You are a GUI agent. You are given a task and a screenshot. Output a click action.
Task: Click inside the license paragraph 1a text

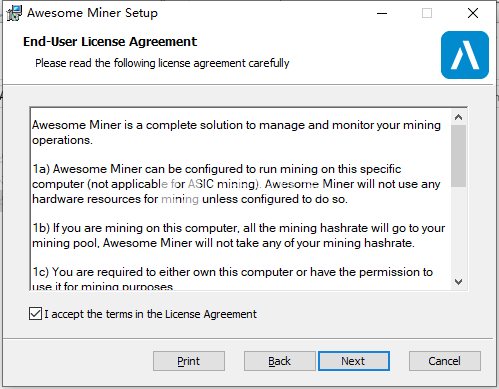point(236,184)
